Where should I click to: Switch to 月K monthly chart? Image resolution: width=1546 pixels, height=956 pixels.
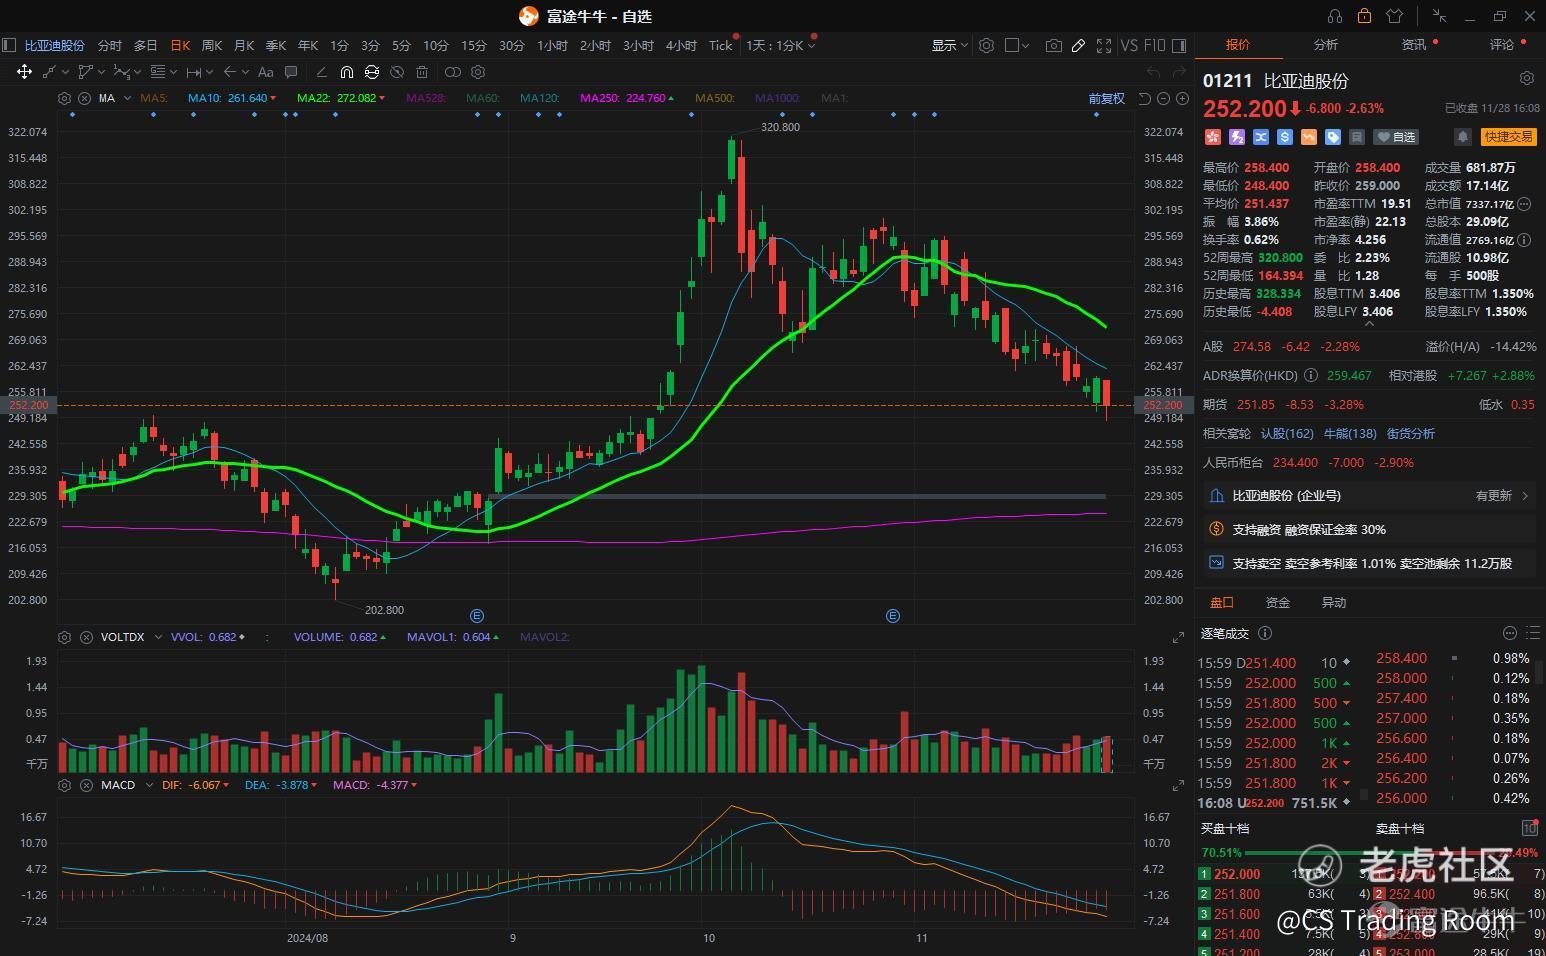pyautogui.click(x=244, y=45)
